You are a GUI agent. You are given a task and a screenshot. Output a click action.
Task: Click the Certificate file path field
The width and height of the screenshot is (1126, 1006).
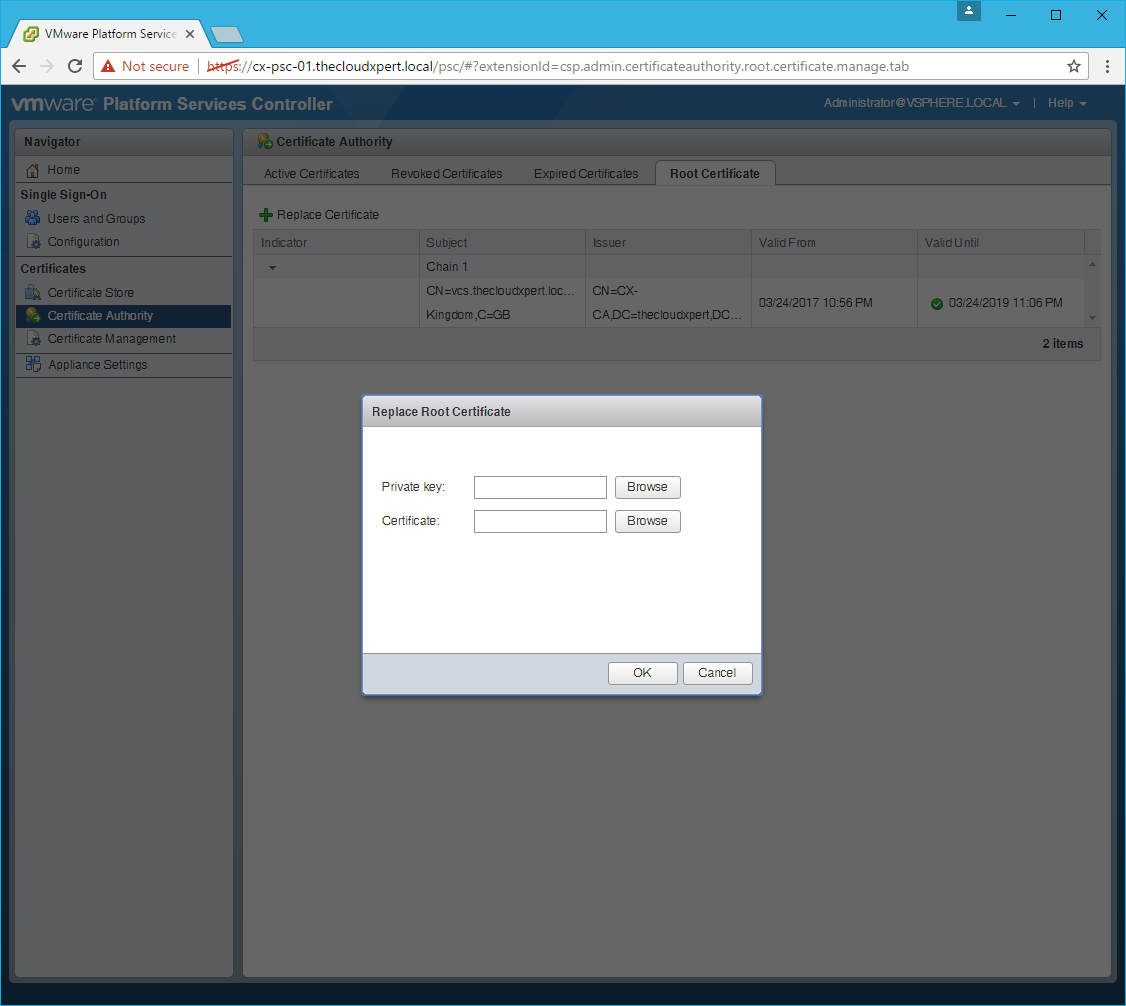coord(540,521)
